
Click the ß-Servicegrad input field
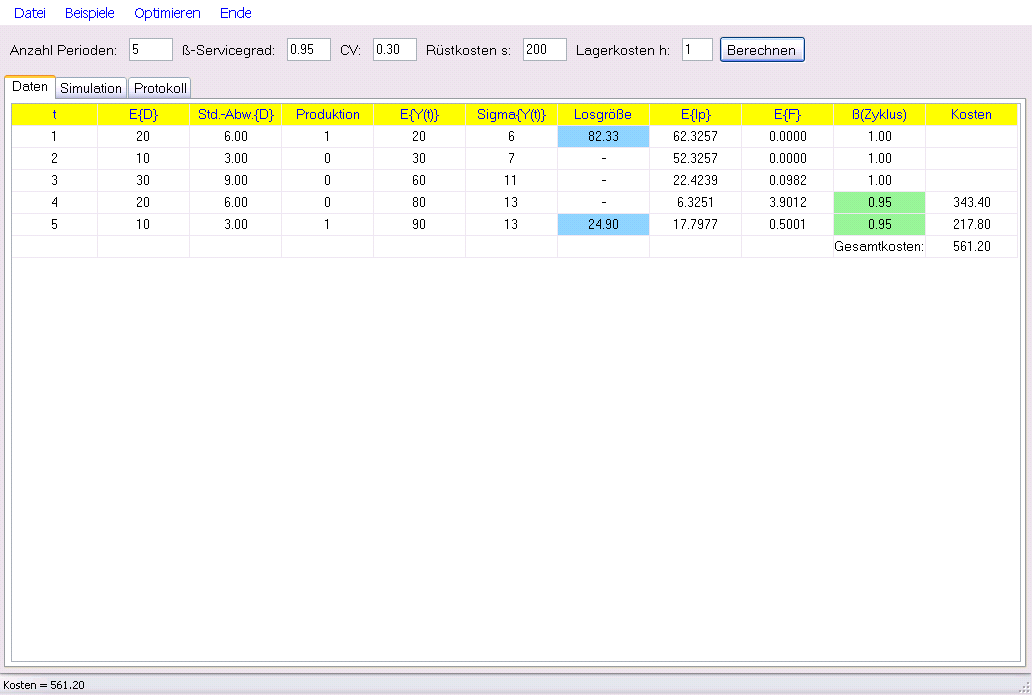(308, 49)
